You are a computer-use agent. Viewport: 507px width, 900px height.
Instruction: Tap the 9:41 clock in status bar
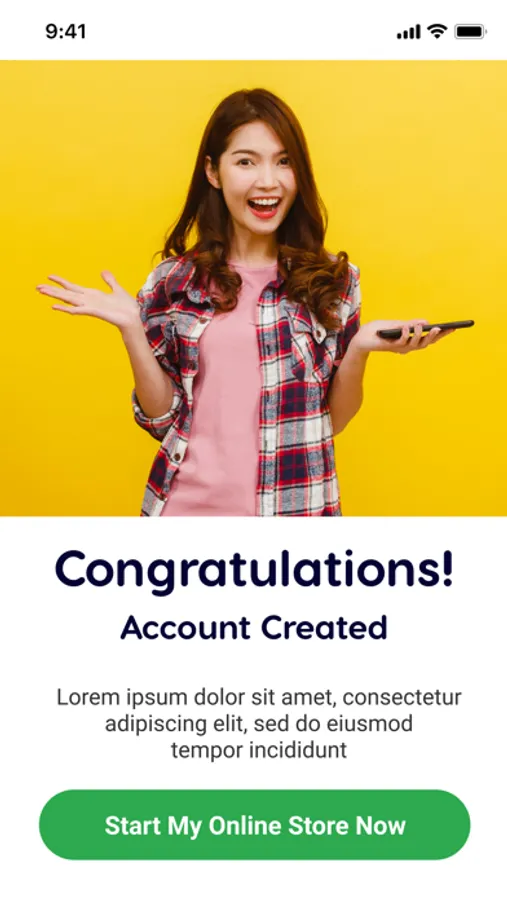65,32
